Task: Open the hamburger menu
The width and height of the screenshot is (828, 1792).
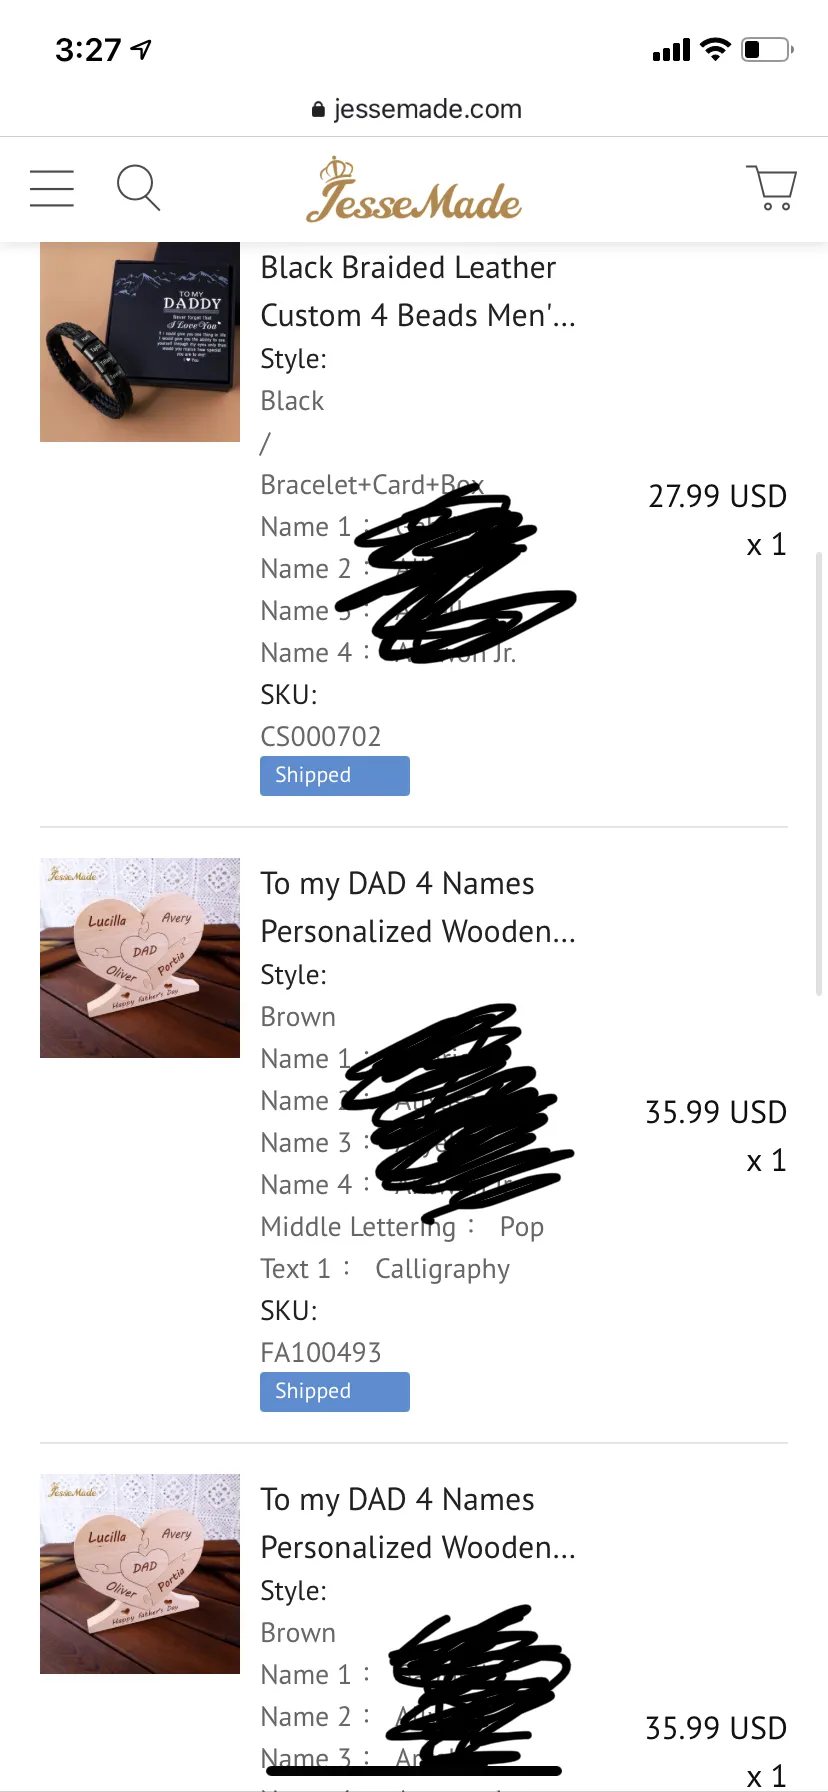Action: 52,188
